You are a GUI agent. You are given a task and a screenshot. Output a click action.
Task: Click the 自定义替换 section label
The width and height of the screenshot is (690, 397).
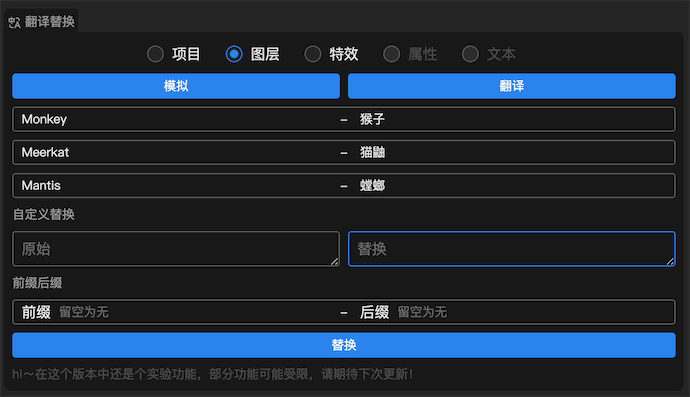tap(44, 214)
